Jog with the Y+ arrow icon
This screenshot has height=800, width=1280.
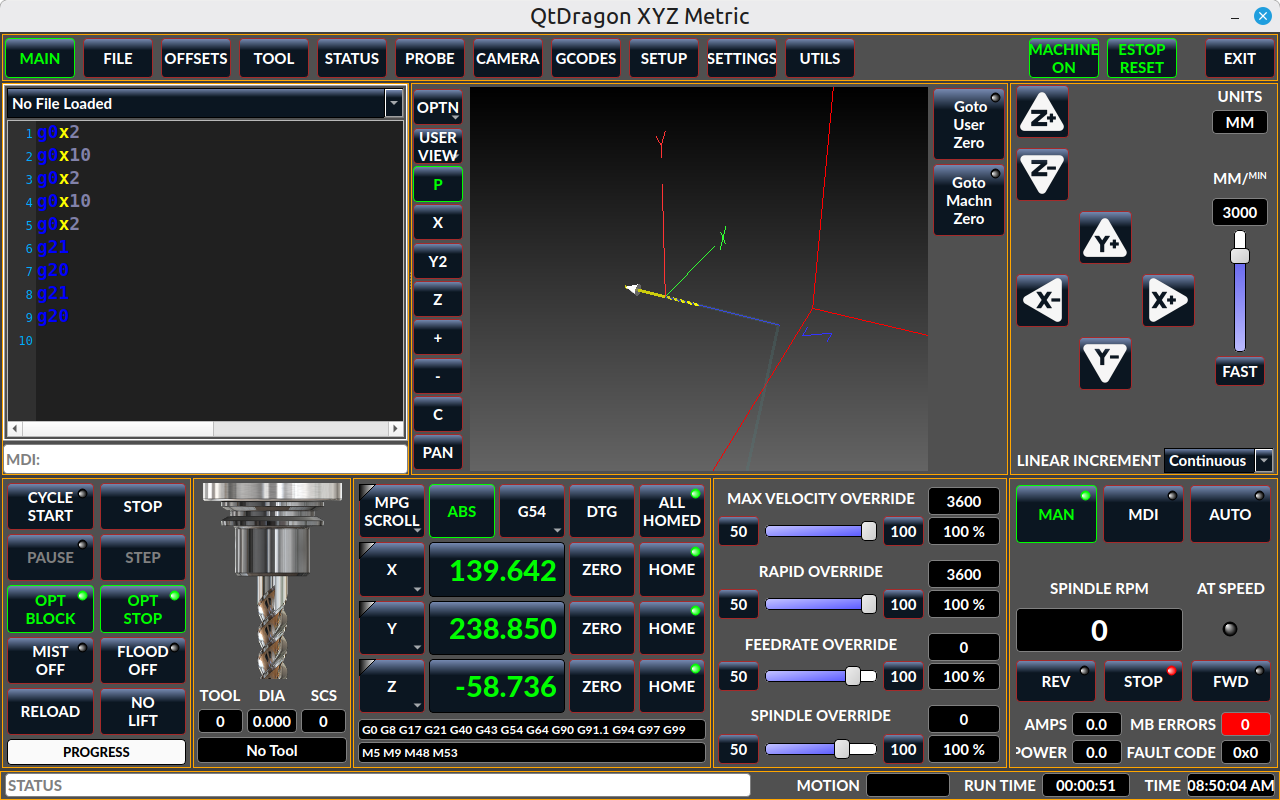(x=1105, y=238)
